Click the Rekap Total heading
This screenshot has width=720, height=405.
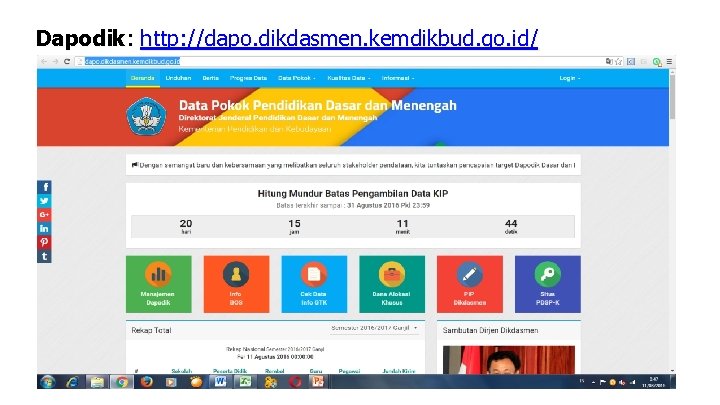[151, 330]
